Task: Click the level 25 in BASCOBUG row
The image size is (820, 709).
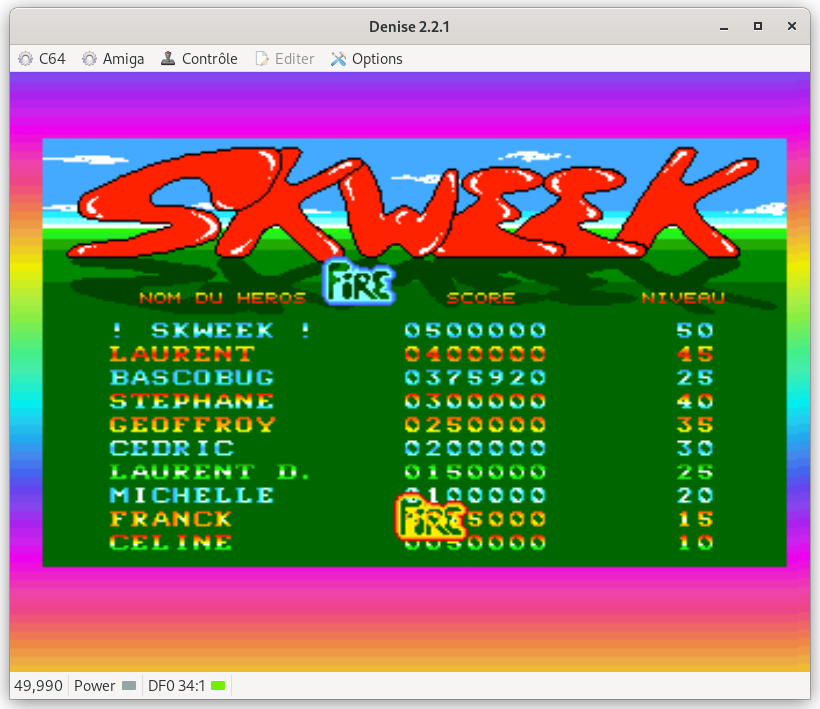Action: (x=695, y=378)
